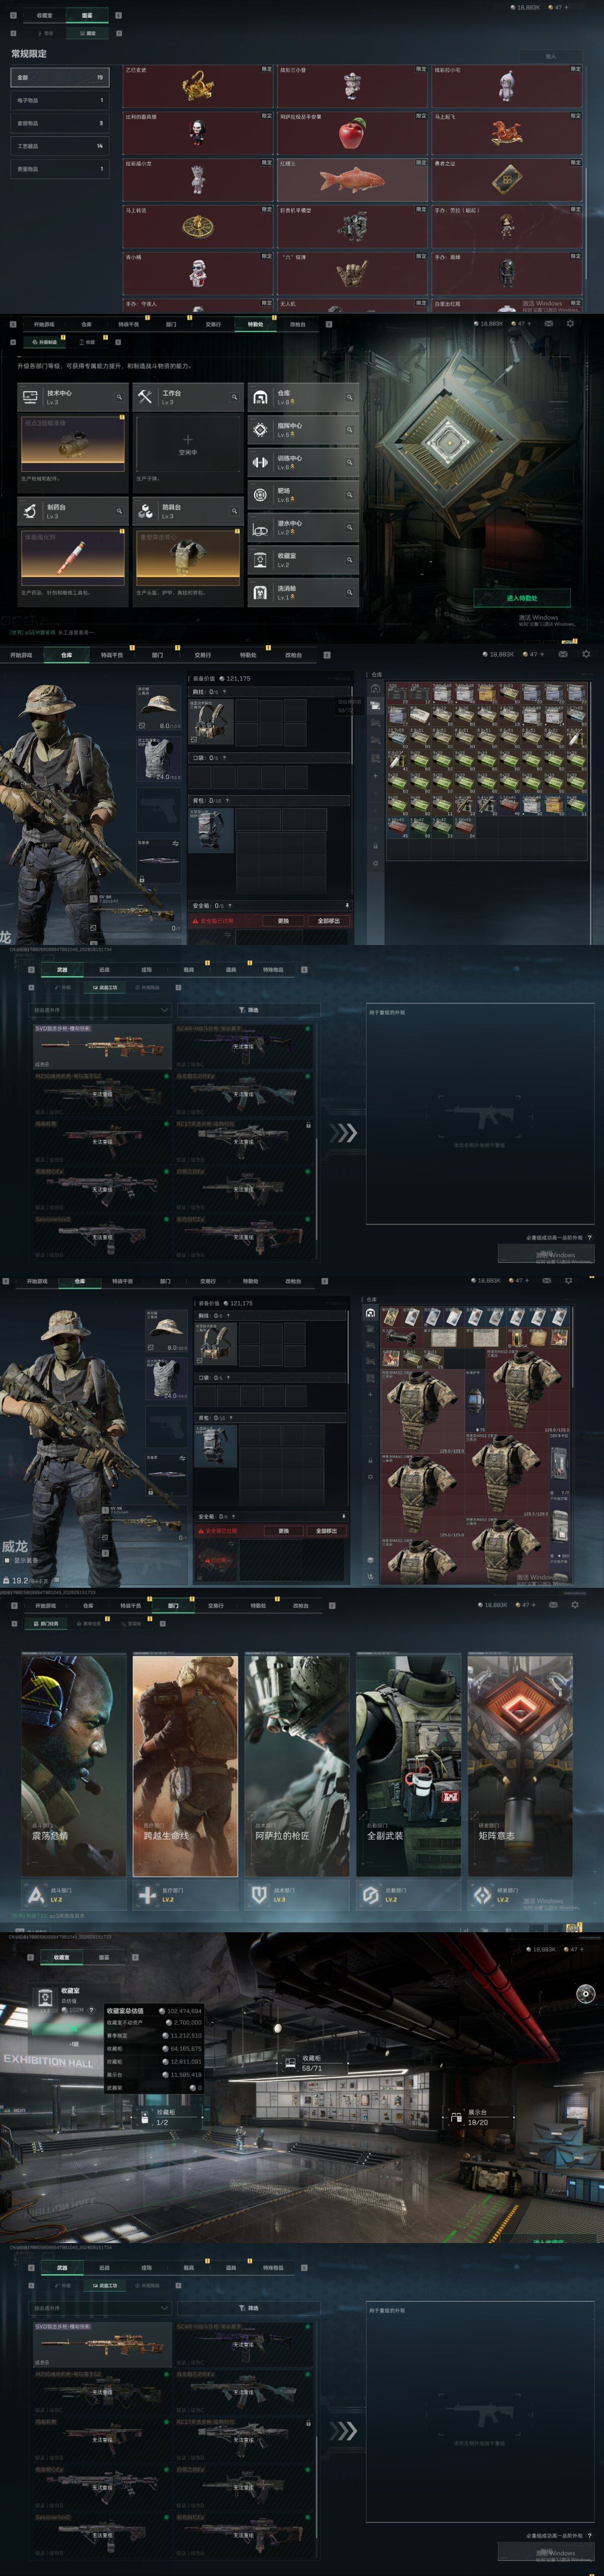This screenshot has width=604, height=2576.
Task: Switch to 交易行 tab on the 特勤处 screen
Action: (x=213, y=324)
